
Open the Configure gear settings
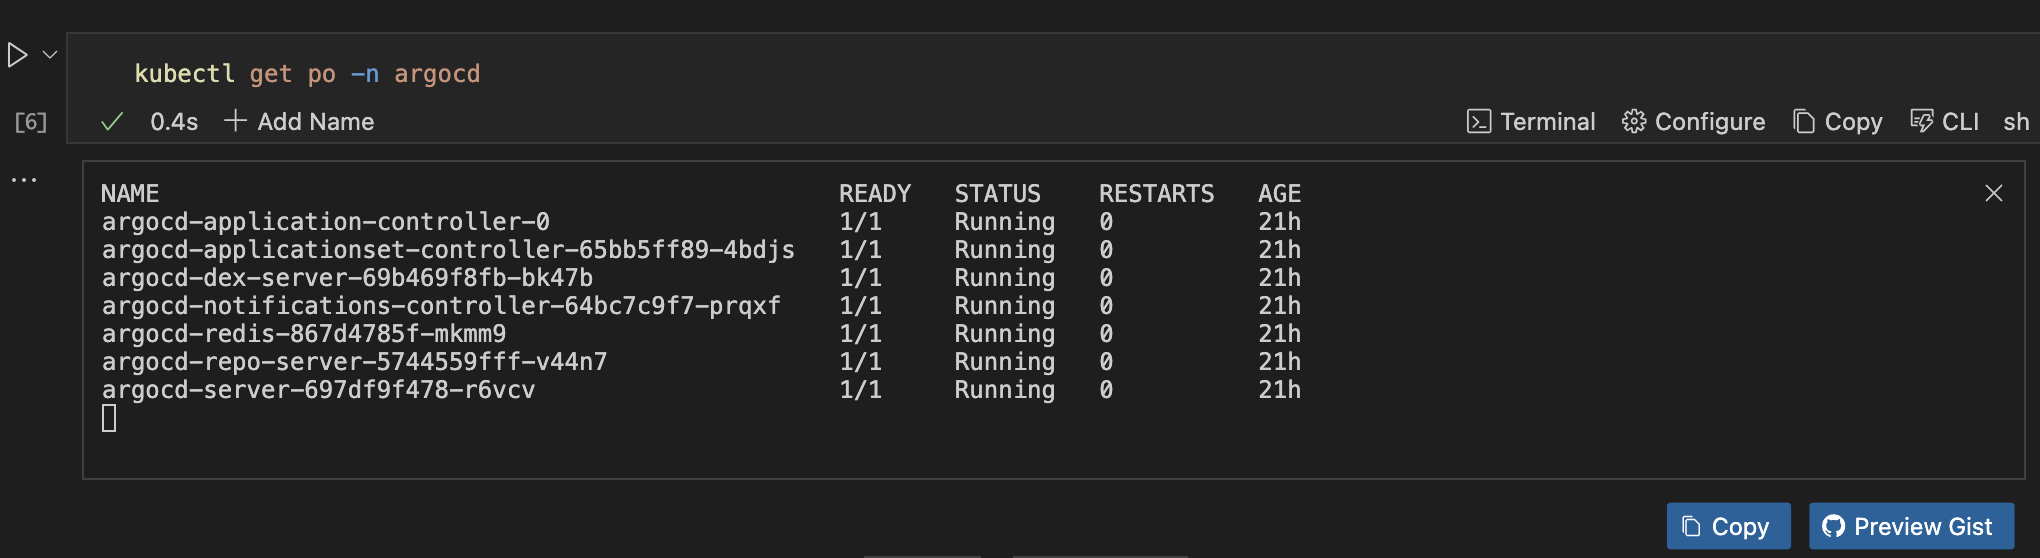click(1693, 122)
